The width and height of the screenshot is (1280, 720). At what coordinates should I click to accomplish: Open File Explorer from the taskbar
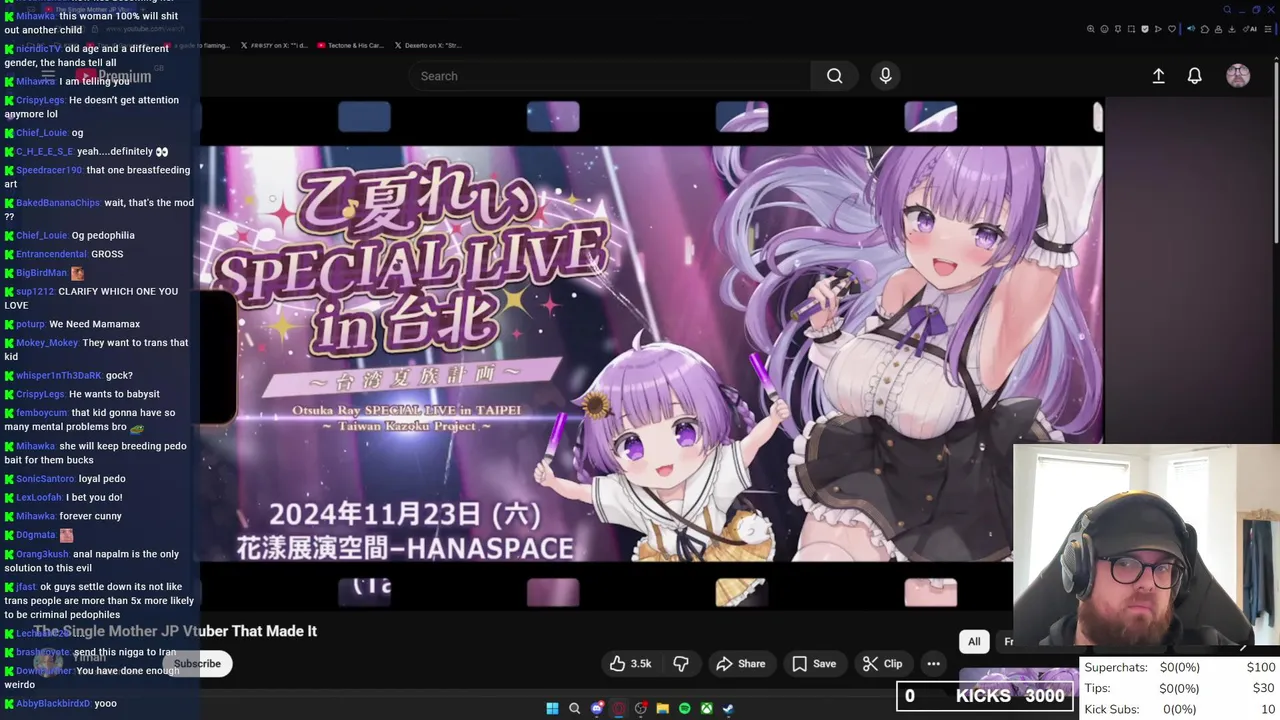(663, 708)
